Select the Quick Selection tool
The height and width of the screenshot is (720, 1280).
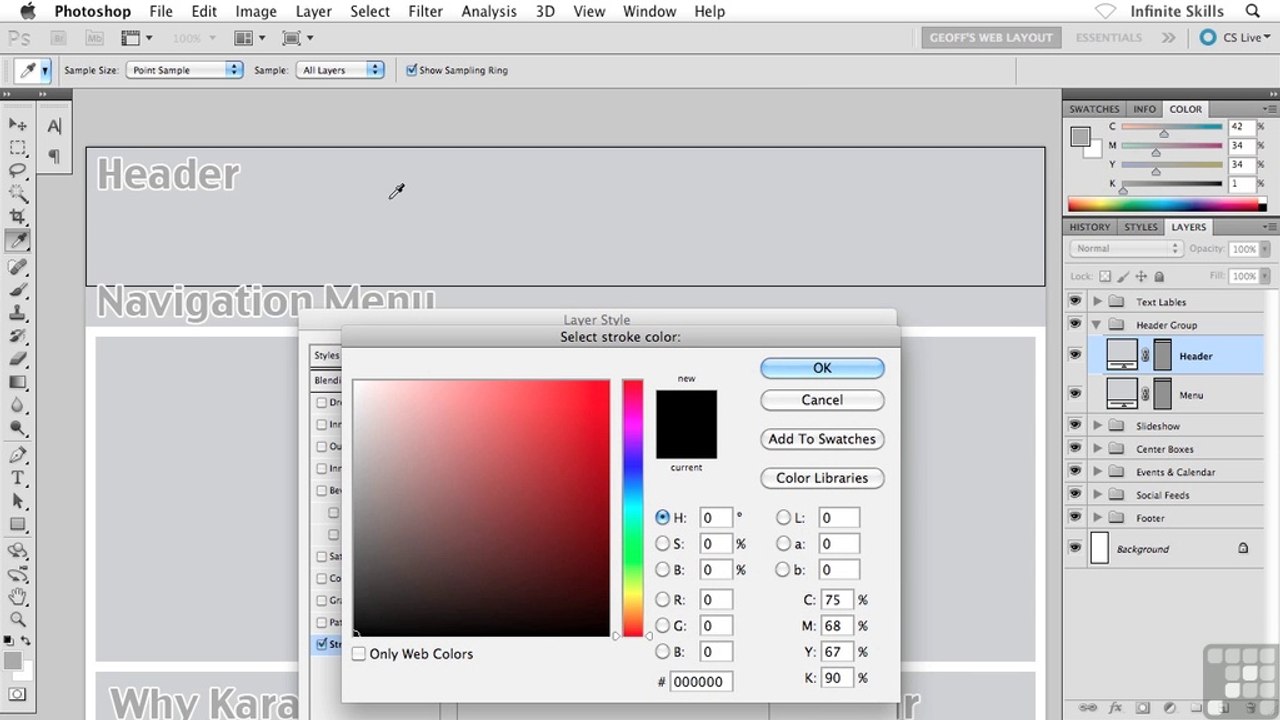point(18,193)
